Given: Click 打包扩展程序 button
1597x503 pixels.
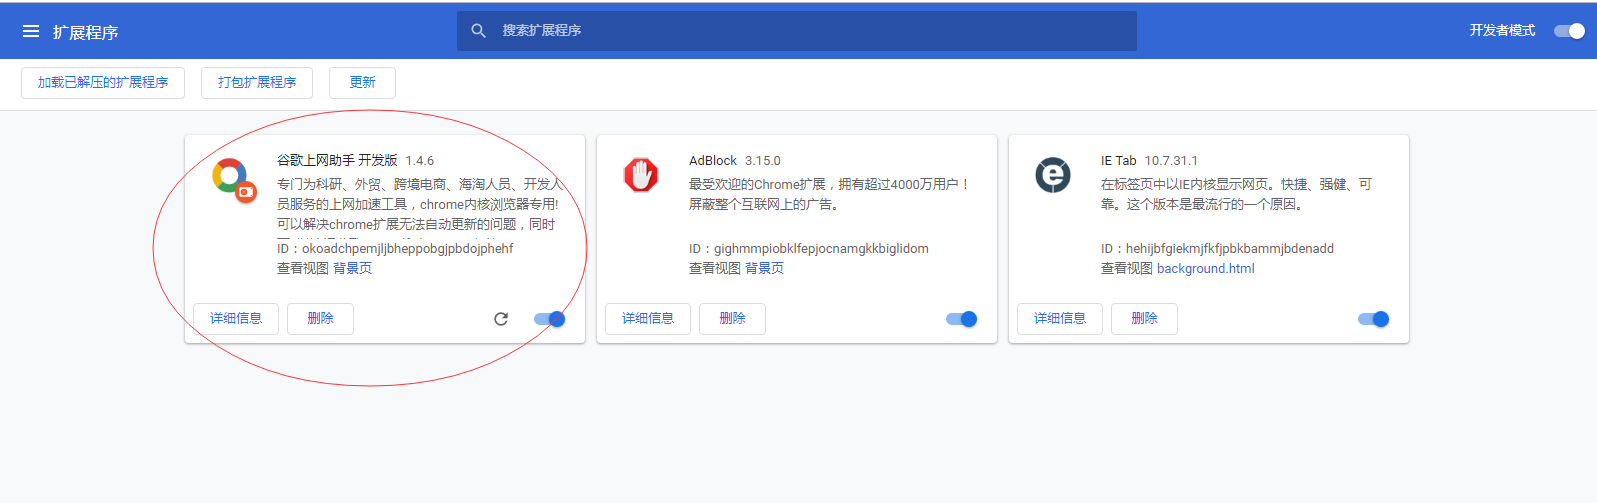Looking at the screenshot, I should [257, 83].
